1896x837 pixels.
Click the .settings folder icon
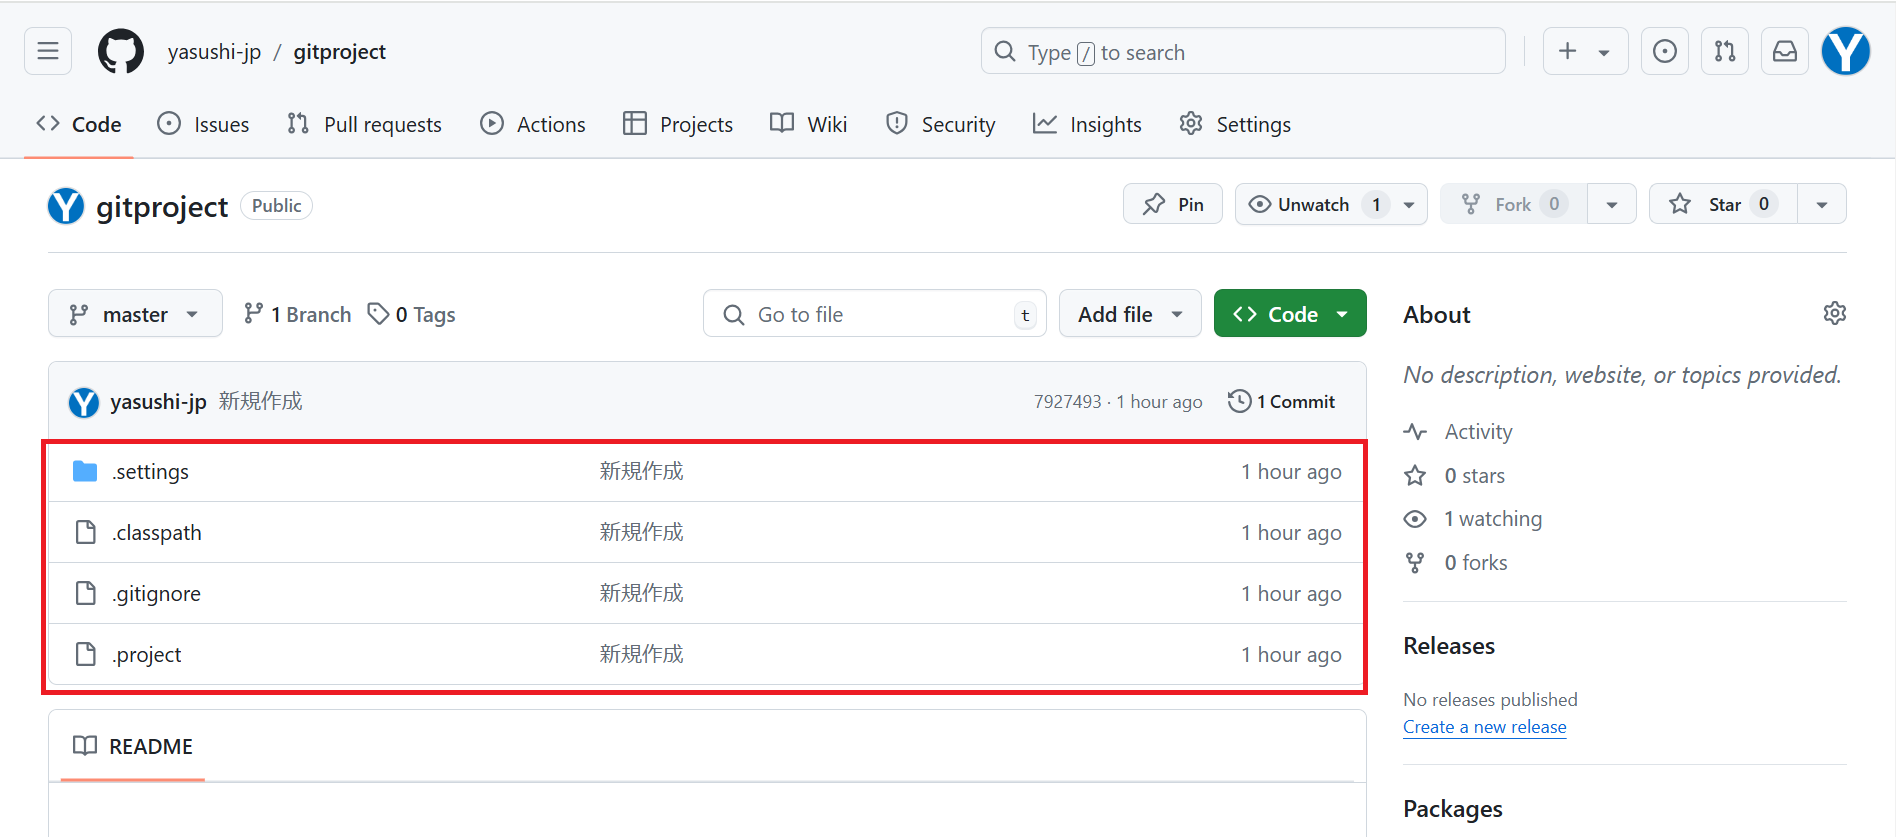[86, 471]
